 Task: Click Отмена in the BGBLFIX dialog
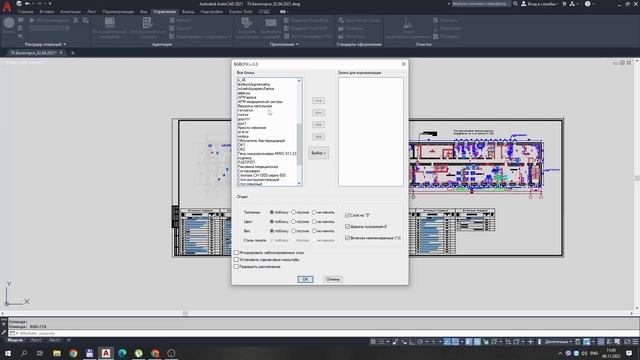pyautogui.click(x=333, y=279)
